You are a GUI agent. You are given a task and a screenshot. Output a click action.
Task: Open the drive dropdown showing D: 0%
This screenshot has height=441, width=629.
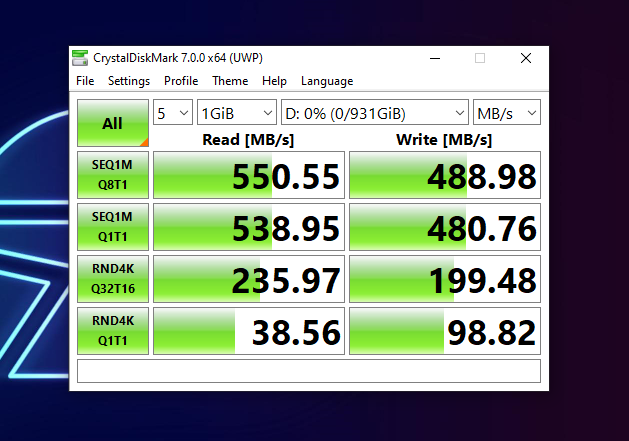click(375, 113)
